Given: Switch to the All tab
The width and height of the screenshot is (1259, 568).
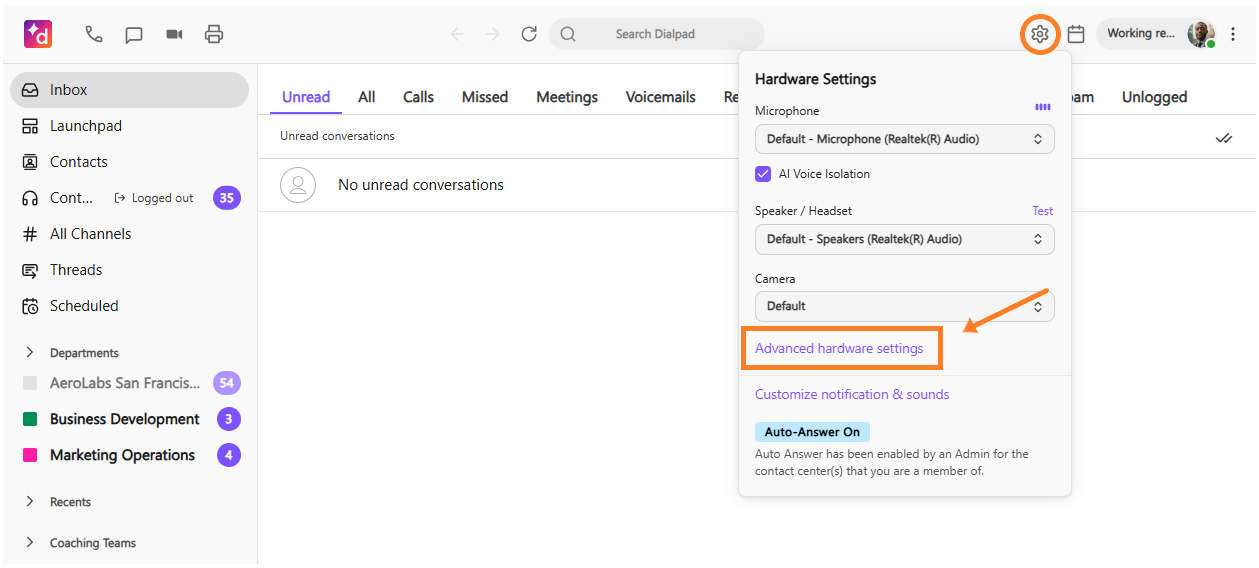Looking at the screenshot, I should point(367,97).
